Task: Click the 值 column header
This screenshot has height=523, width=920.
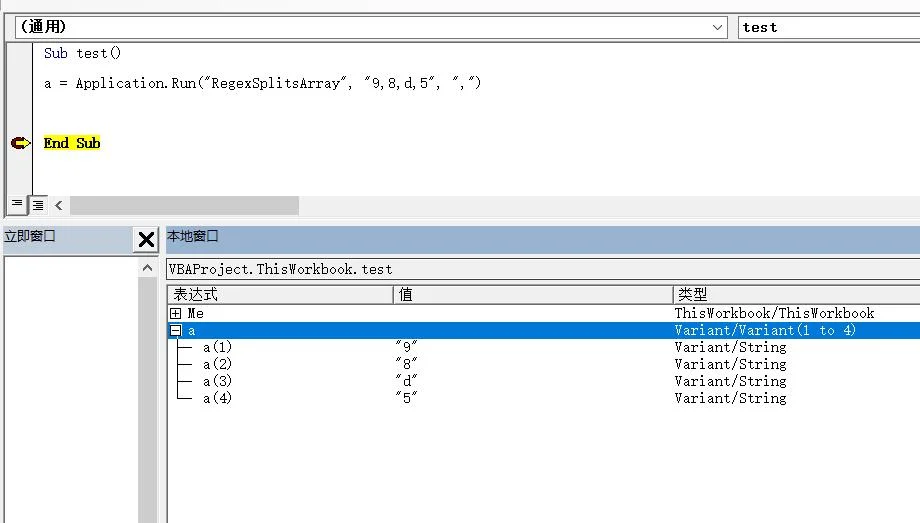Action: pos(533,294)
